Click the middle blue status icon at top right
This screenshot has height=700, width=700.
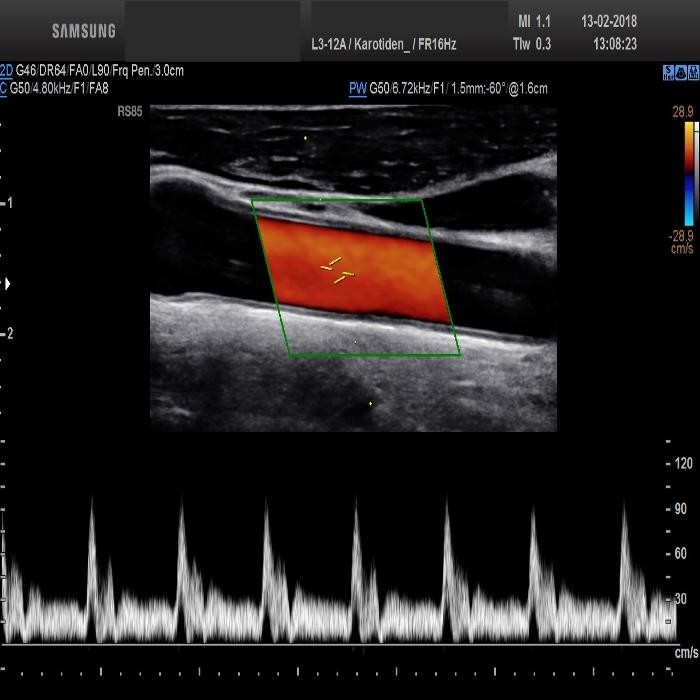tap(679, 73)
